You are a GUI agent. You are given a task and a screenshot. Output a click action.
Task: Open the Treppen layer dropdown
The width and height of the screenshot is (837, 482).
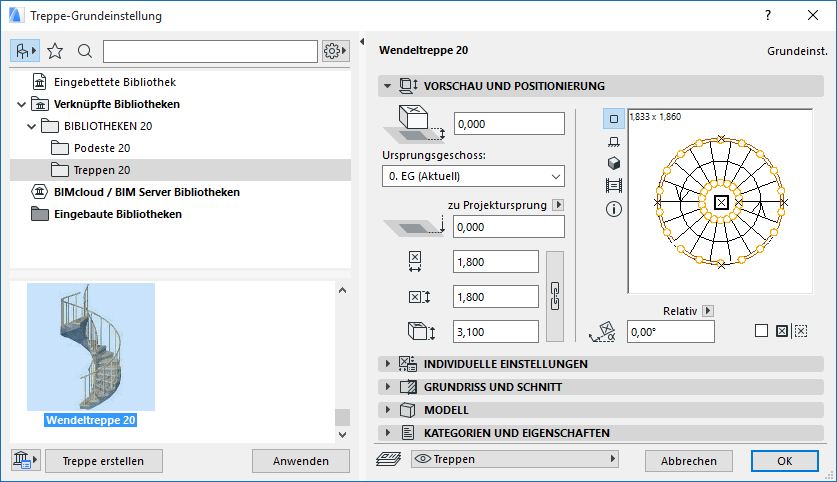point(515,460)
